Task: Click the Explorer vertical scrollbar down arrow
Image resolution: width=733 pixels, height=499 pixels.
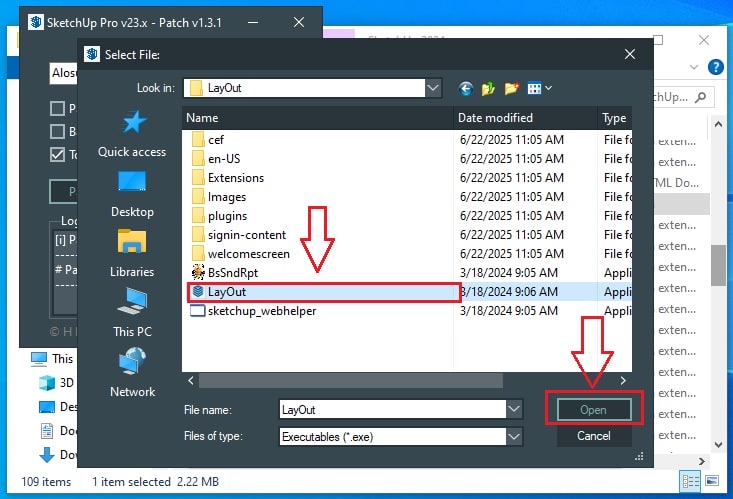Action: pyautogui.click(x=719, y=444)
